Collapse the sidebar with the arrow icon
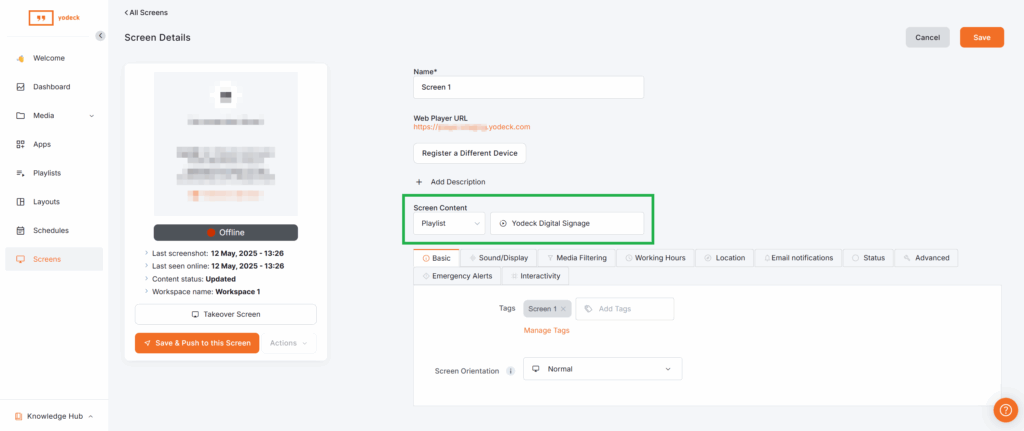1024x431 pixels. click(100, 36)
